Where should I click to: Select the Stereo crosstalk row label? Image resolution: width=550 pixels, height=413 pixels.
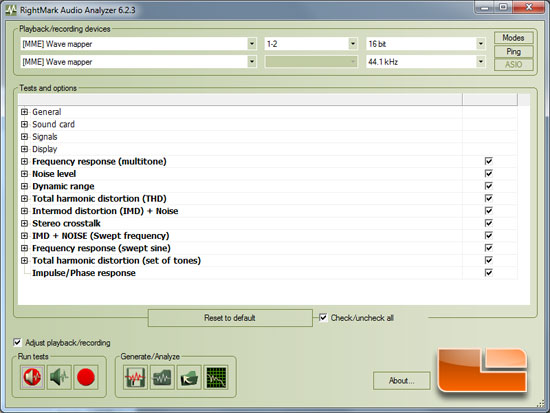point(66,224)
